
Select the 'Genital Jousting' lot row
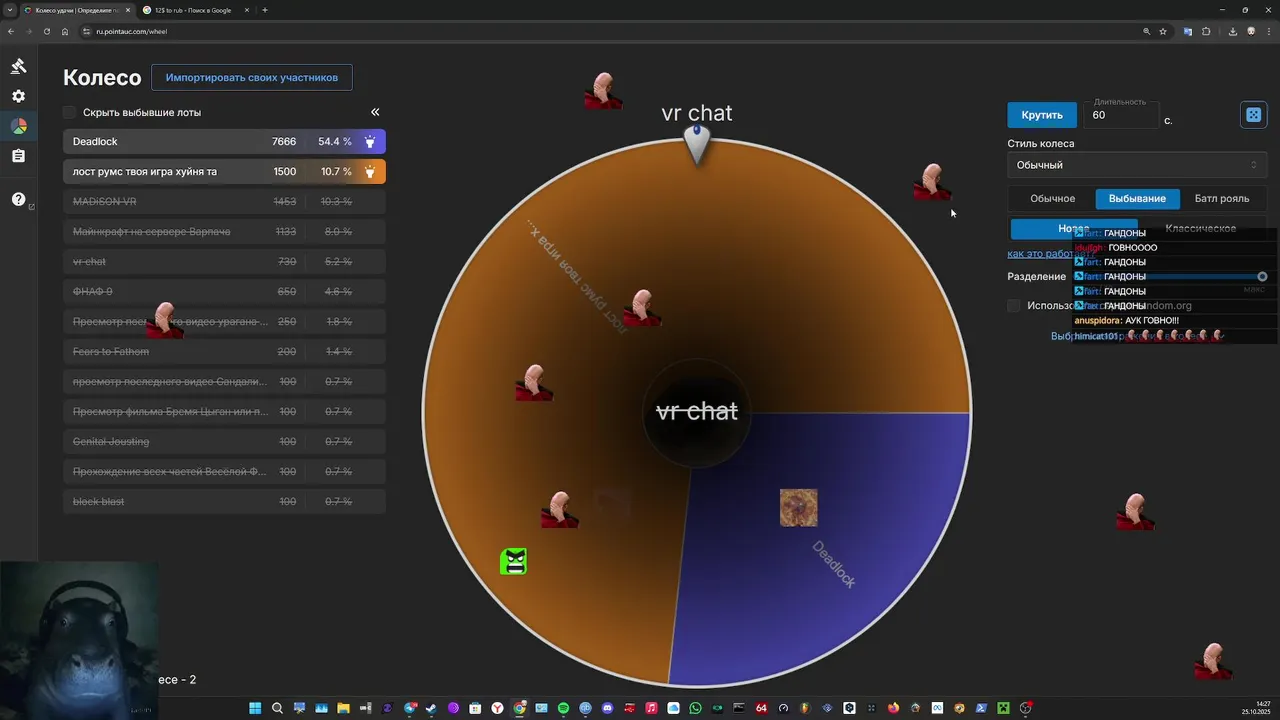224,442
